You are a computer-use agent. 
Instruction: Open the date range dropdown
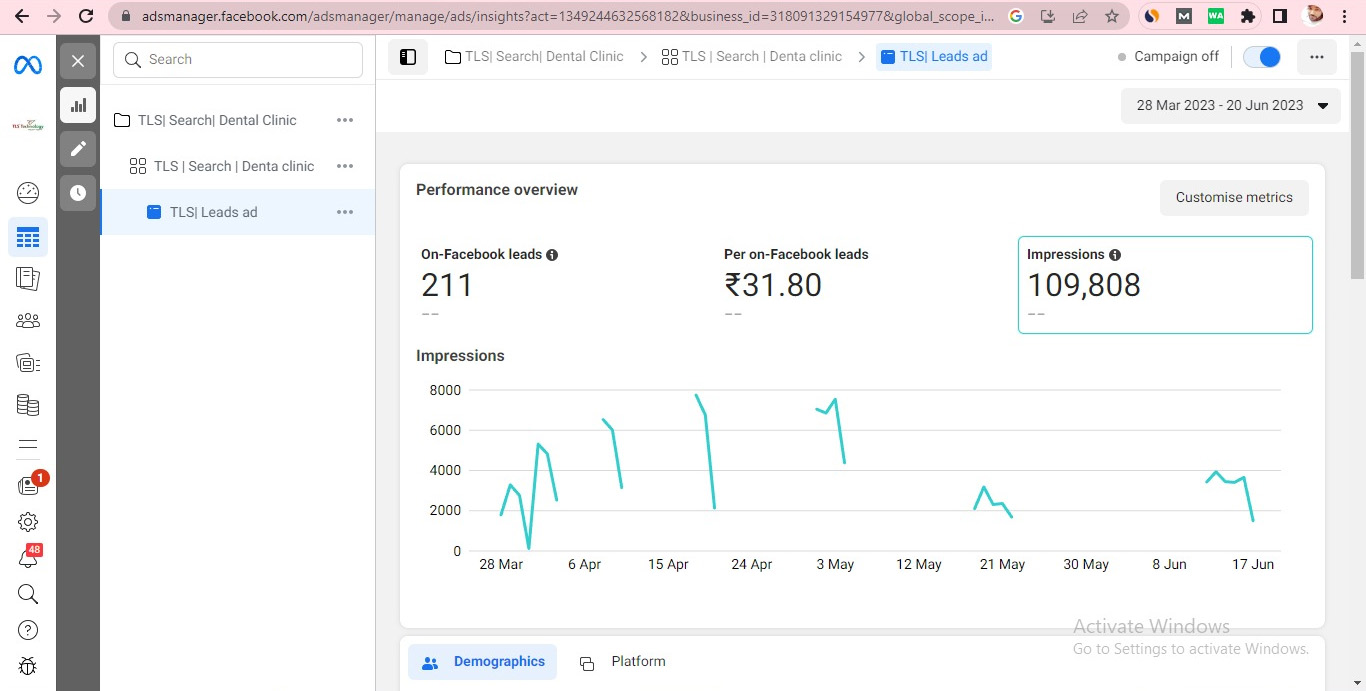[x=1230, y=105]
